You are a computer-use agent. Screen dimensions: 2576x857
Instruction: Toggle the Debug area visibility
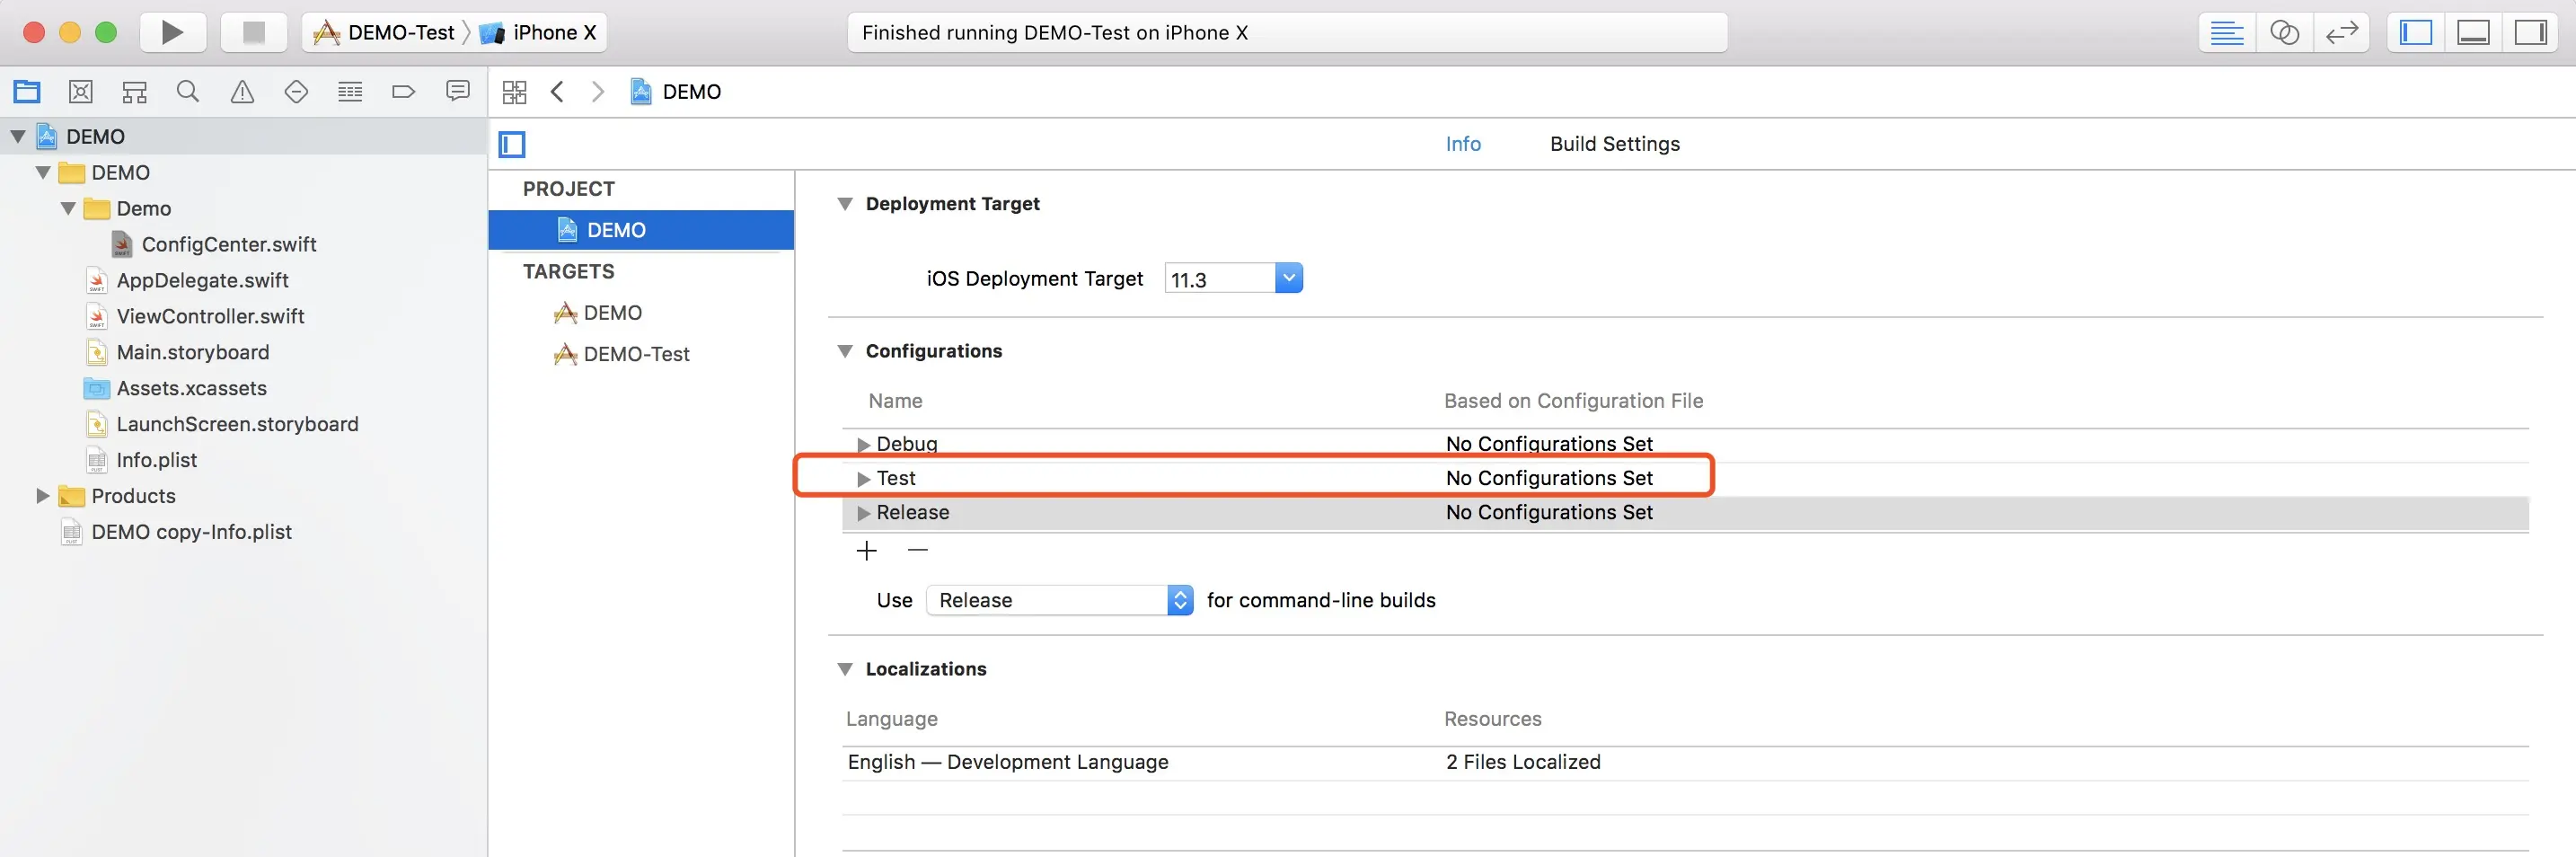click(2472, 33)
